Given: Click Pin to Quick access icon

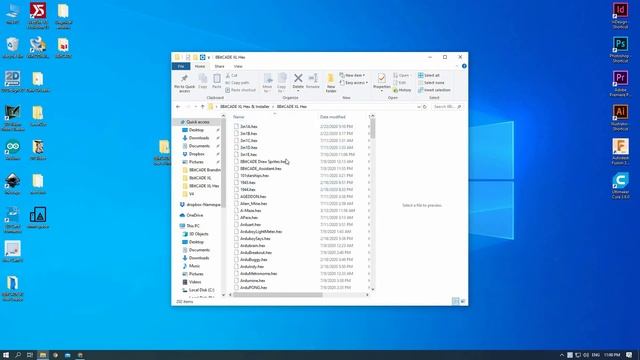Looking at the screenshot, I should 184,78.
